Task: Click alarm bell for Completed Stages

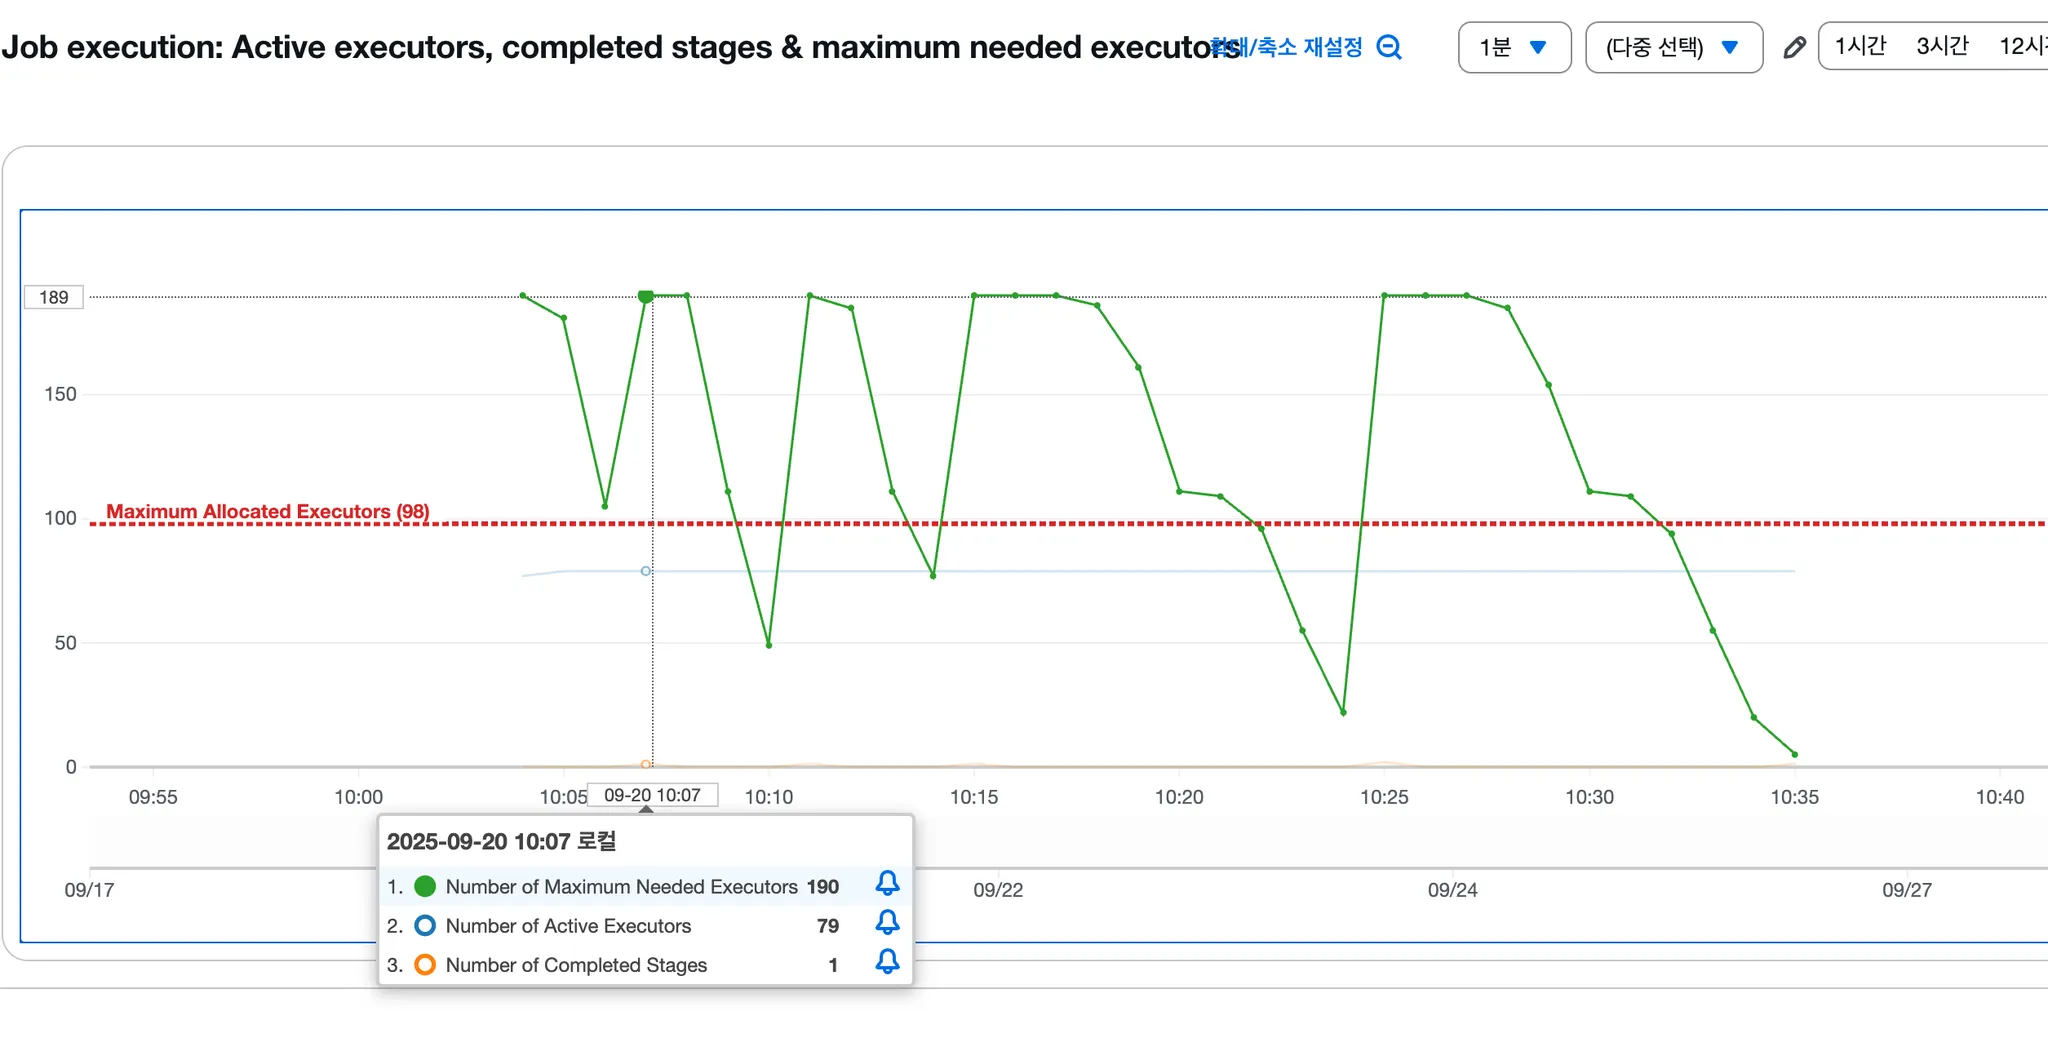Action: pos(887,961)
